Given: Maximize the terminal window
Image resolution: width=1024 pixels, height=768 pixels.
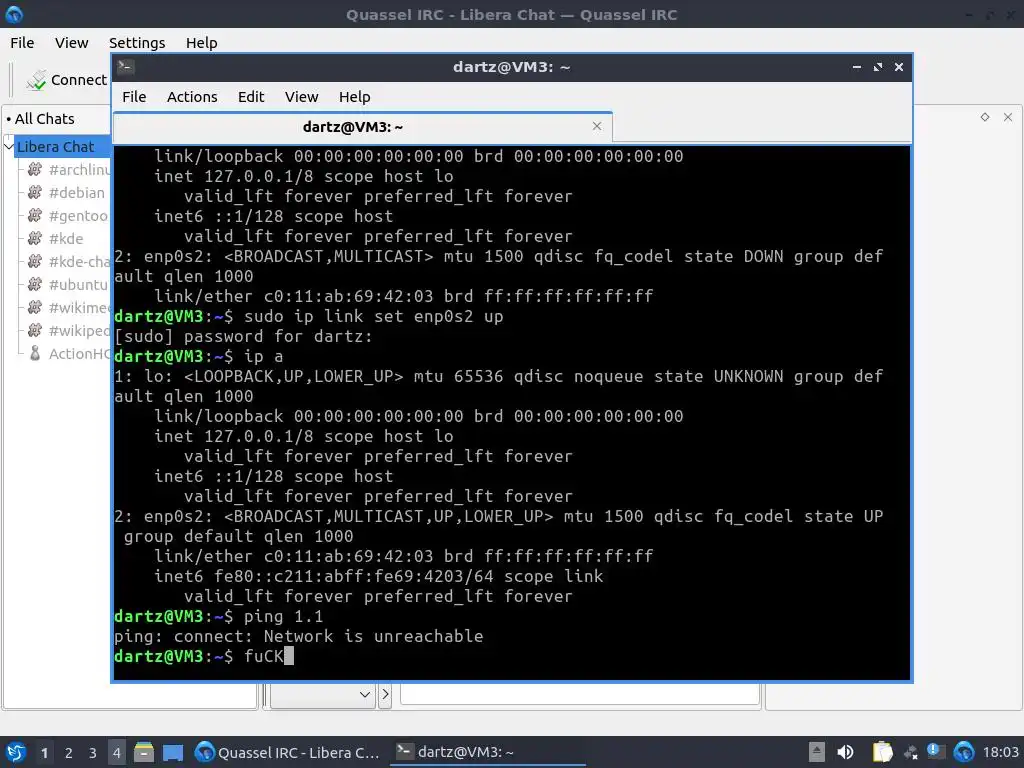Looking at the screenshot, I should [x=878, y=67].
